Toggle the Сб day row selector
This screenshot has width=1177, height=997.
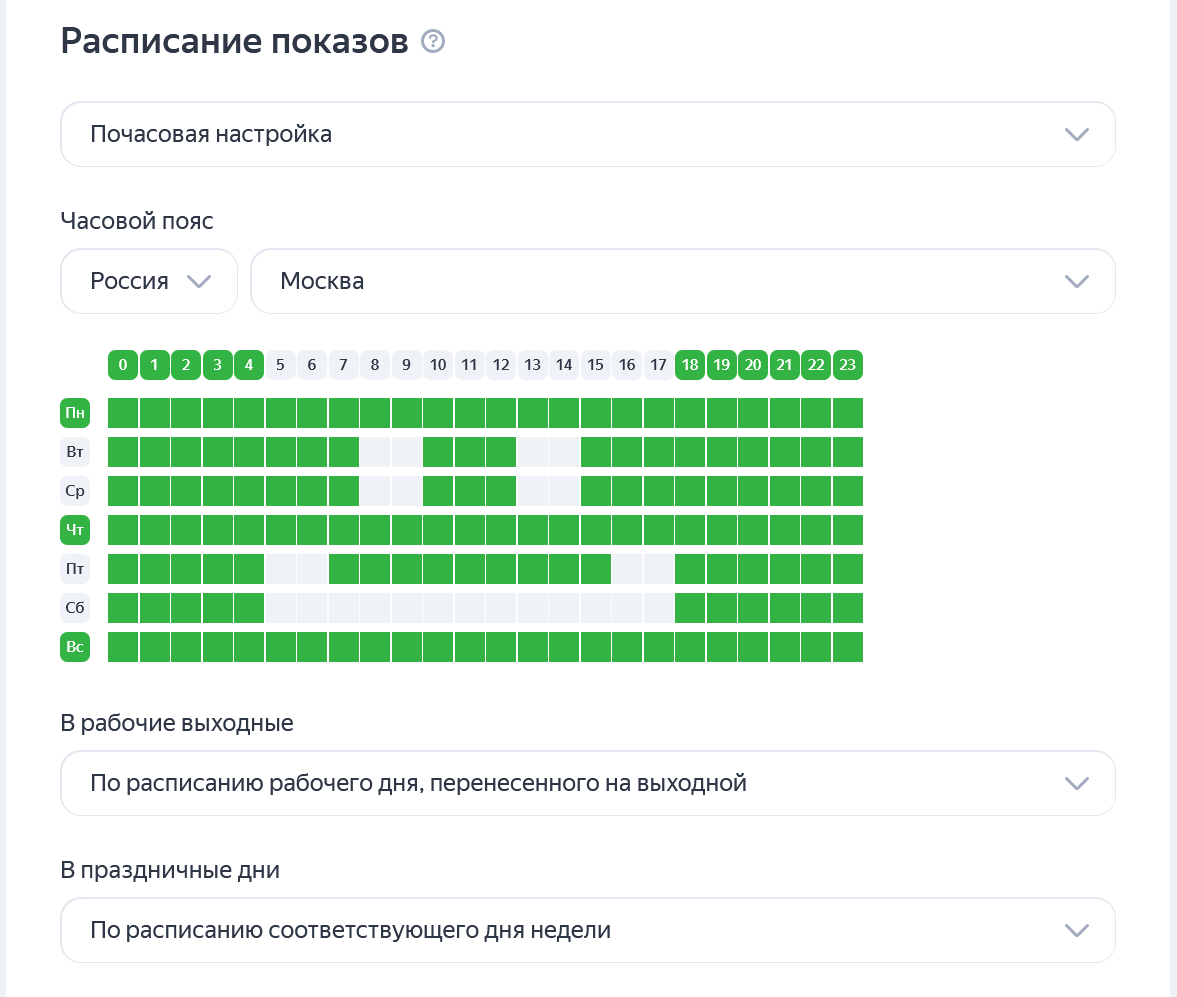(x=75, y=607)
